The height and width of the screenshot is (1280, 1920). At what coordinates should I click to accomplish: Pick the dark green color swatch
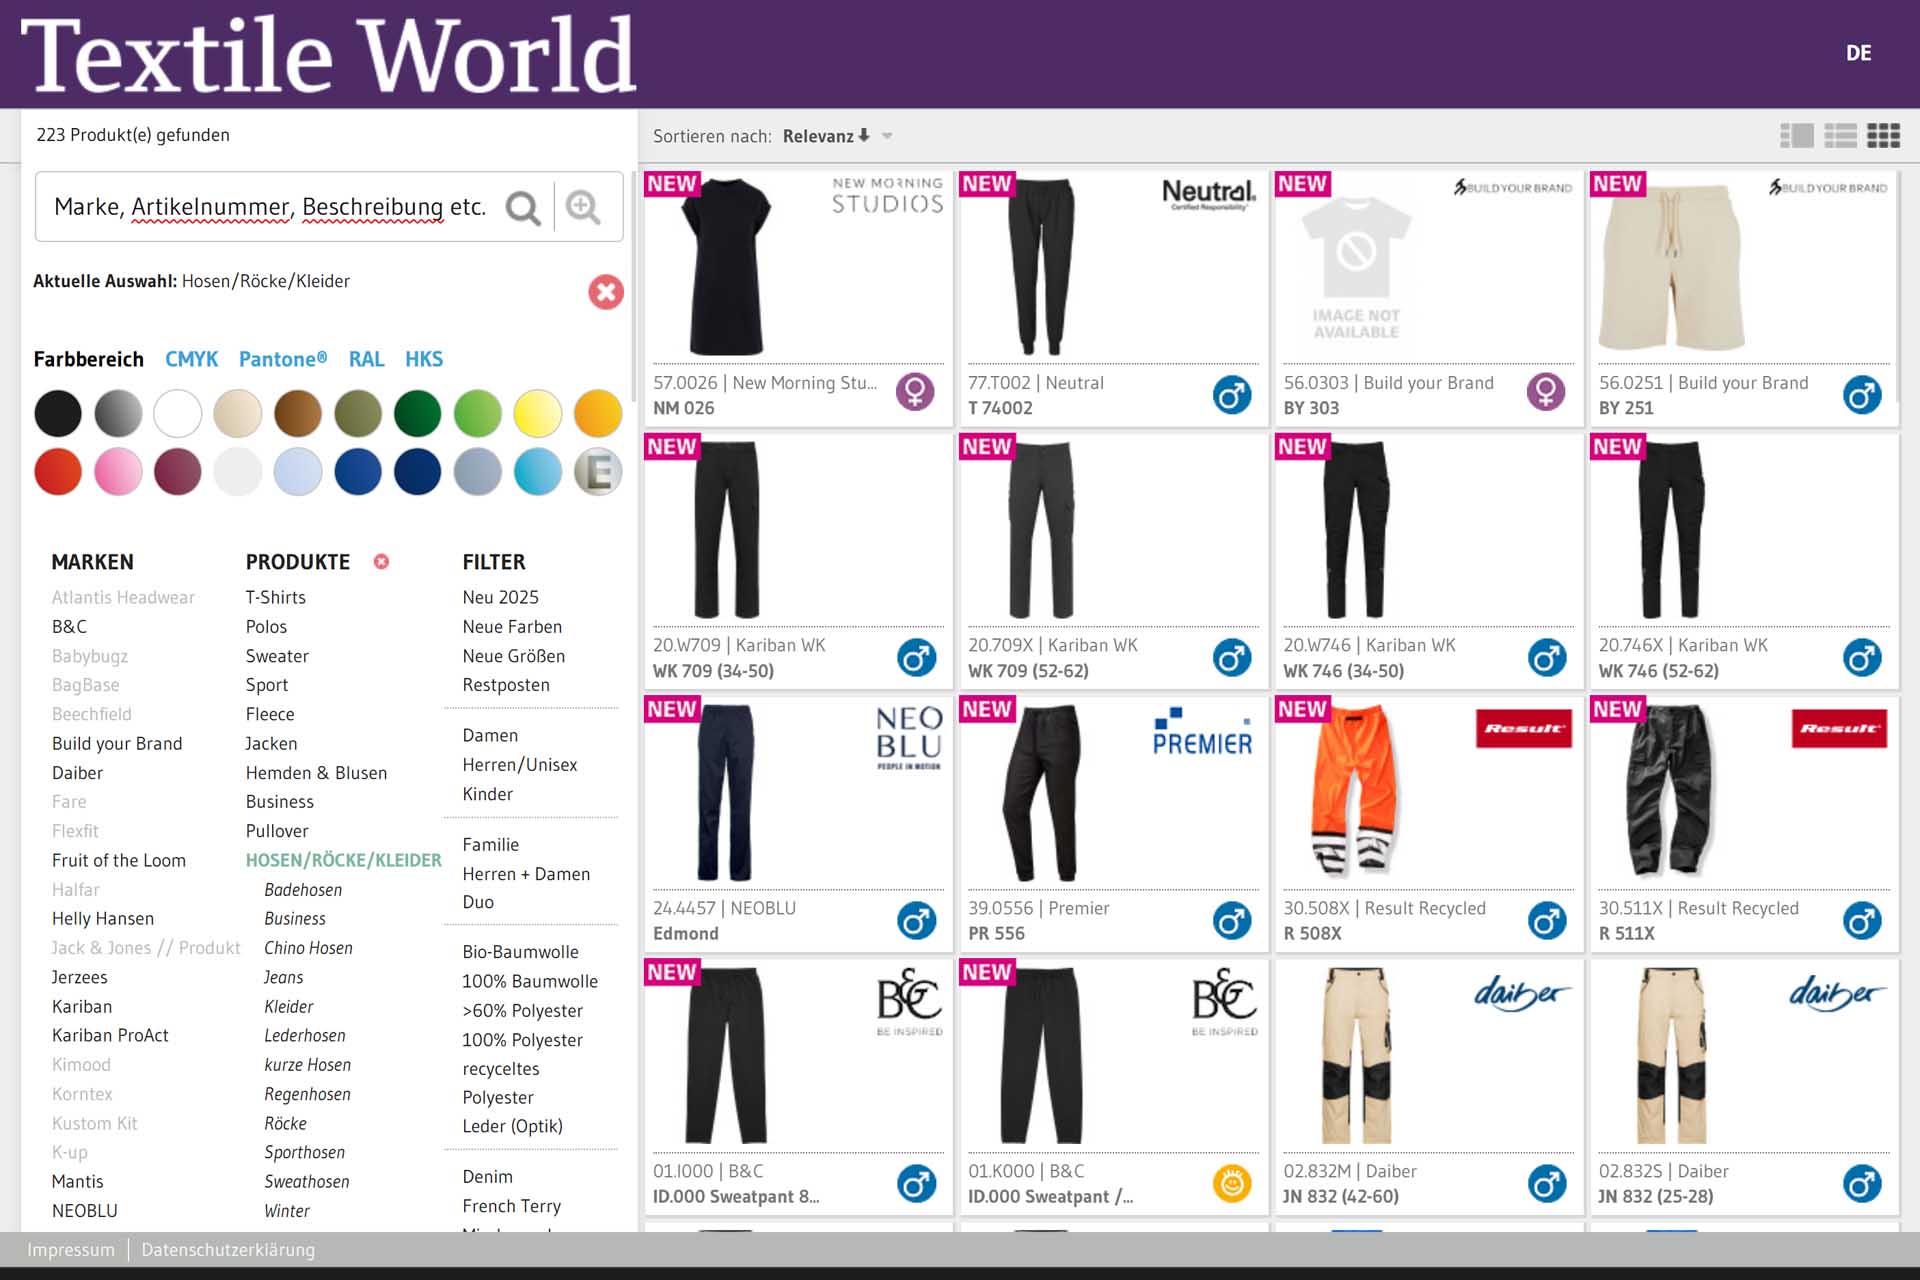(x=418, y=414)
